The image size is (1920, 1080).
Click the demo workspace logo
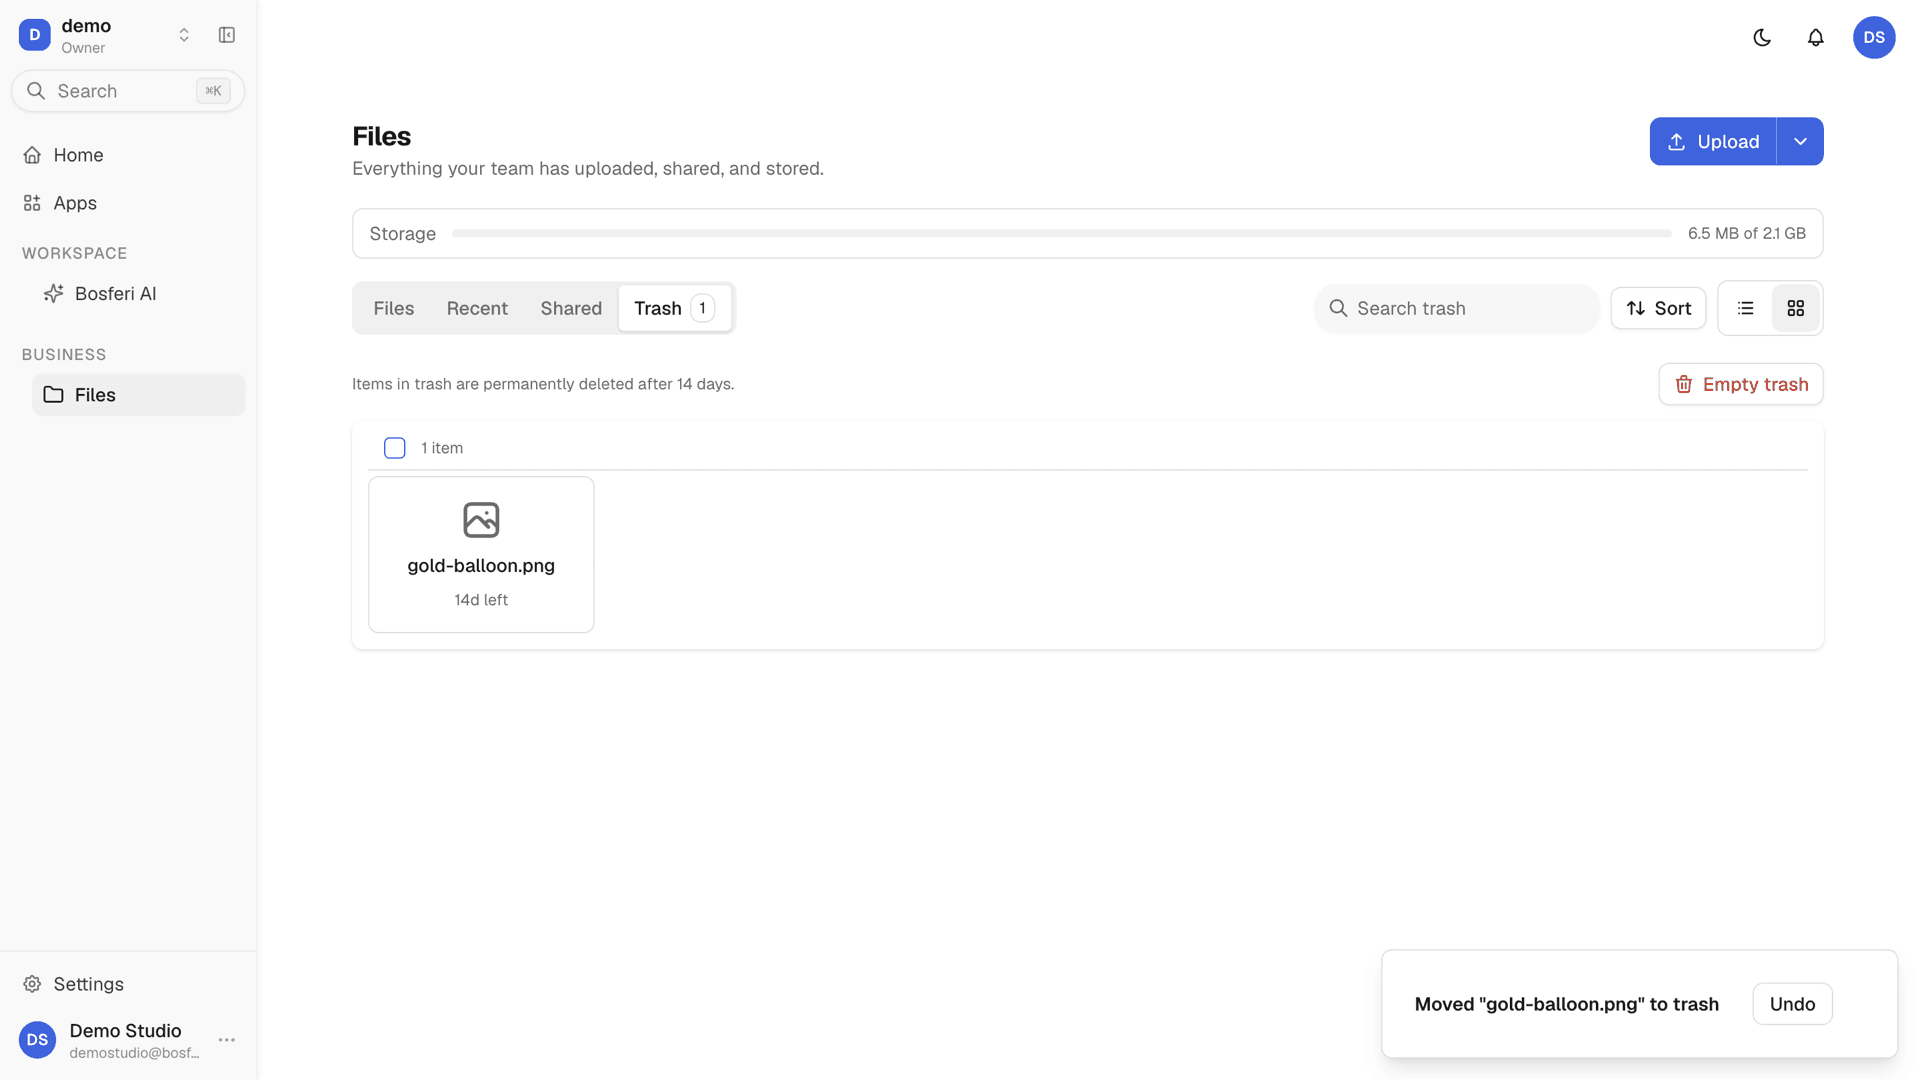[35, 35]
